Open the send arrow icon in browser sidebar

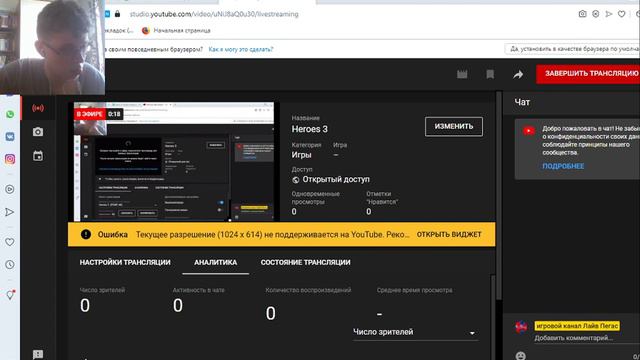tap(10, 212)
